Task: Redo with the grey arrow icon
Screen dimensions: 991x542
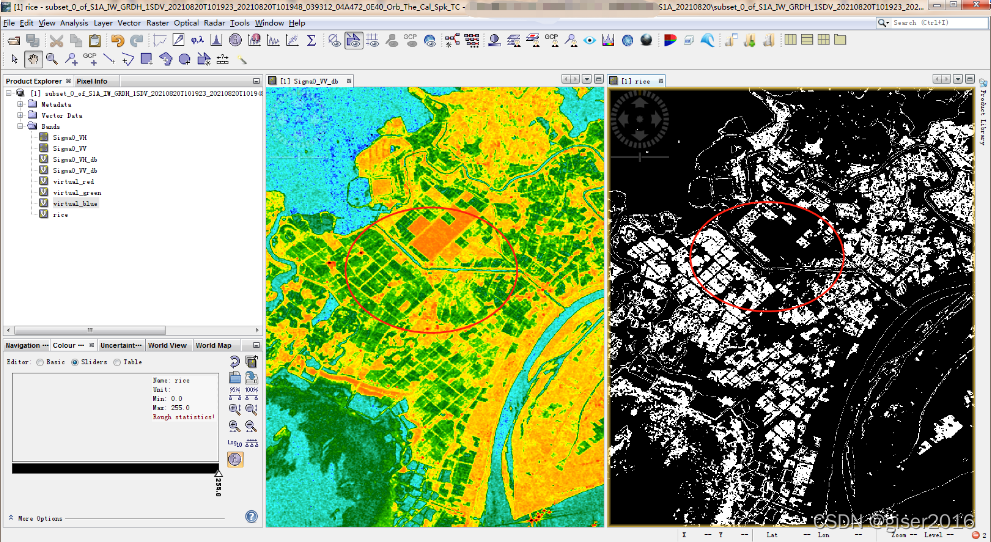Action: [x=137, y=40]
